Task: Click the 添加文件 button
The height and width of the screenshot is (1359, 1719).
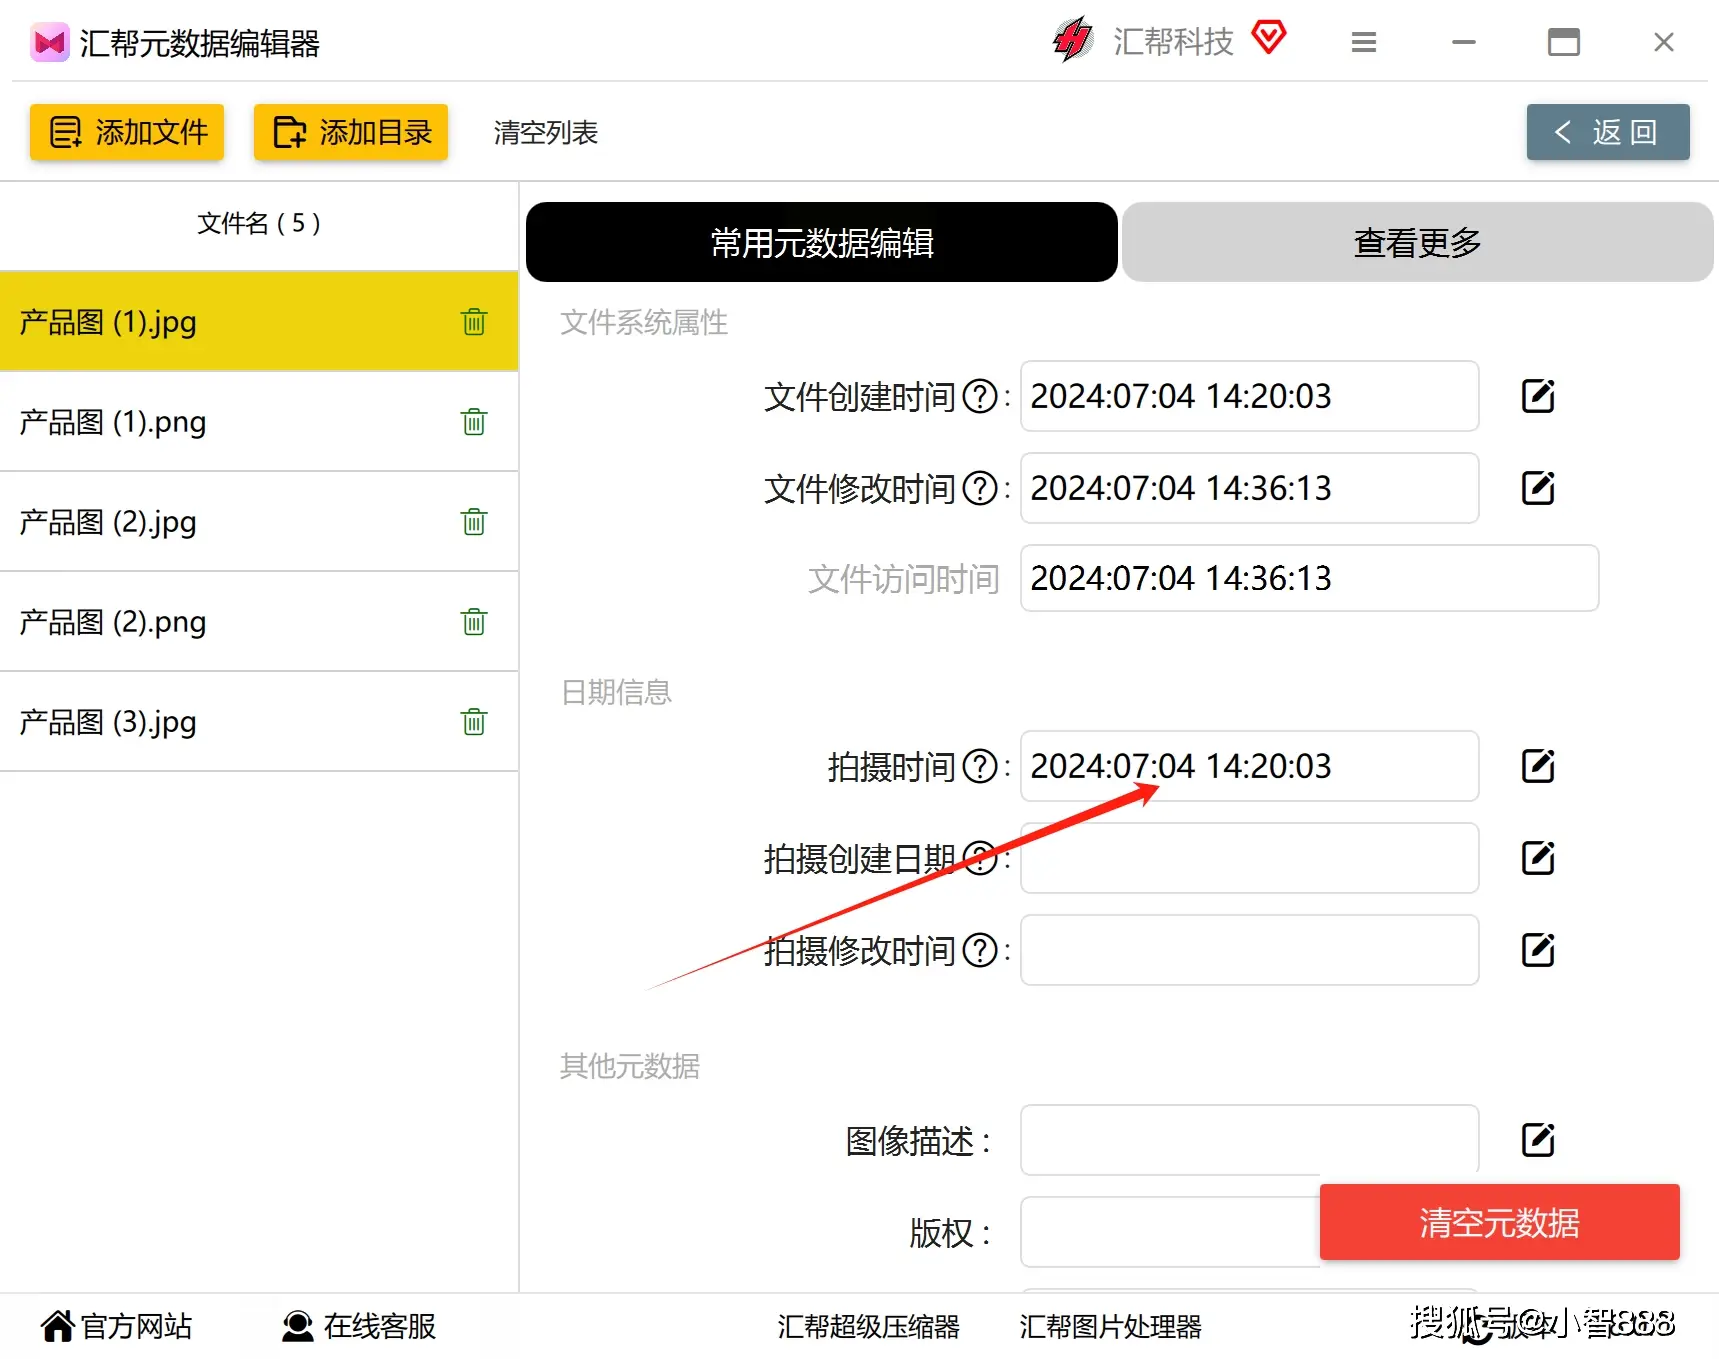Action: 126,132
